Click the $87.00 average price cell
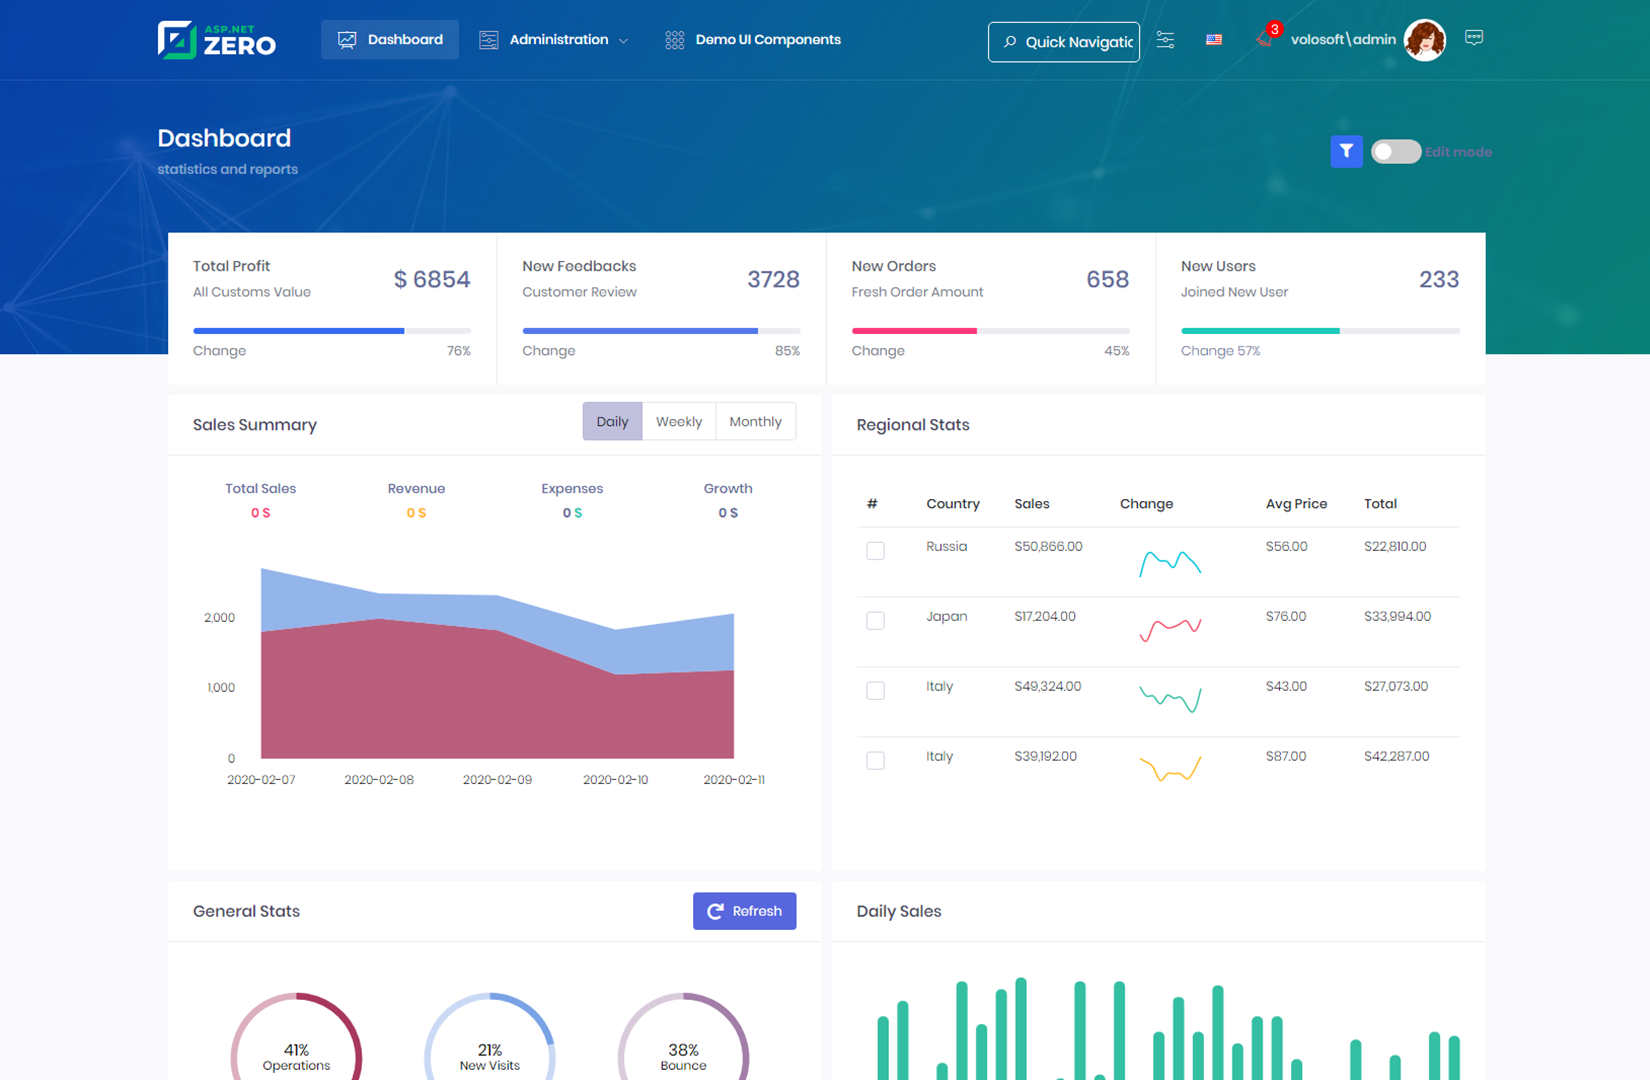Viewport: 1650px width, 1080px height. coord(1286,757)
